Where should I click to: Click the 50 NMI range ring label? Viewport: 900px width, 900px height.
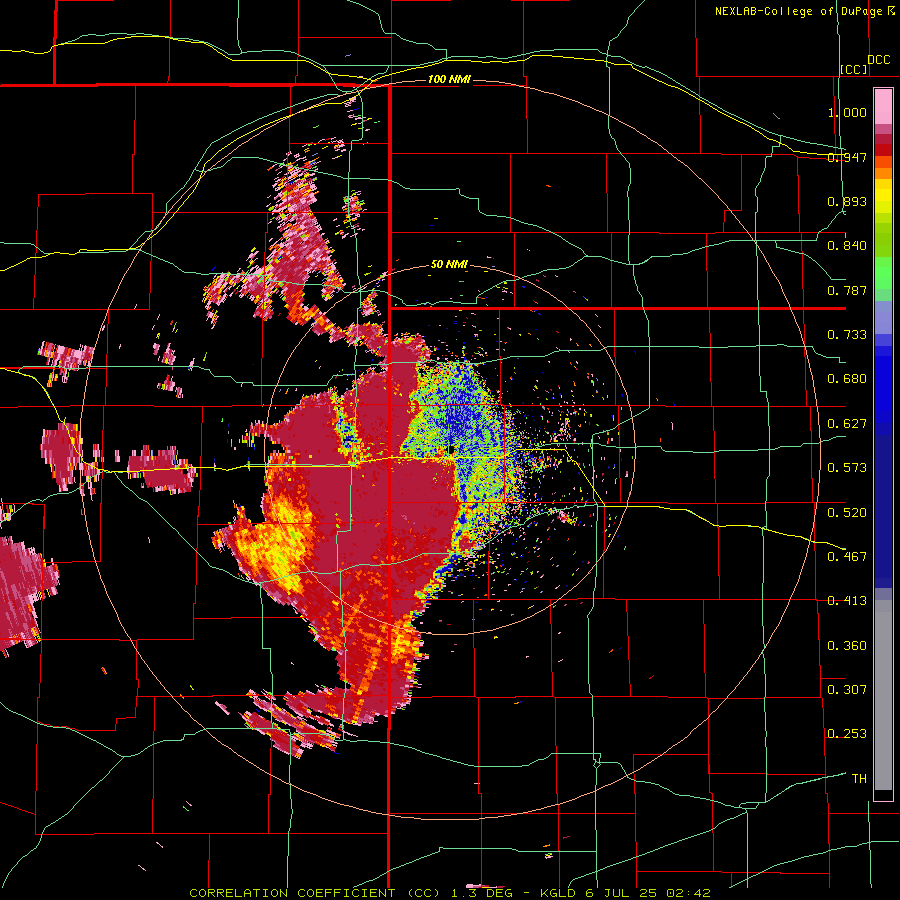(449, 265)
